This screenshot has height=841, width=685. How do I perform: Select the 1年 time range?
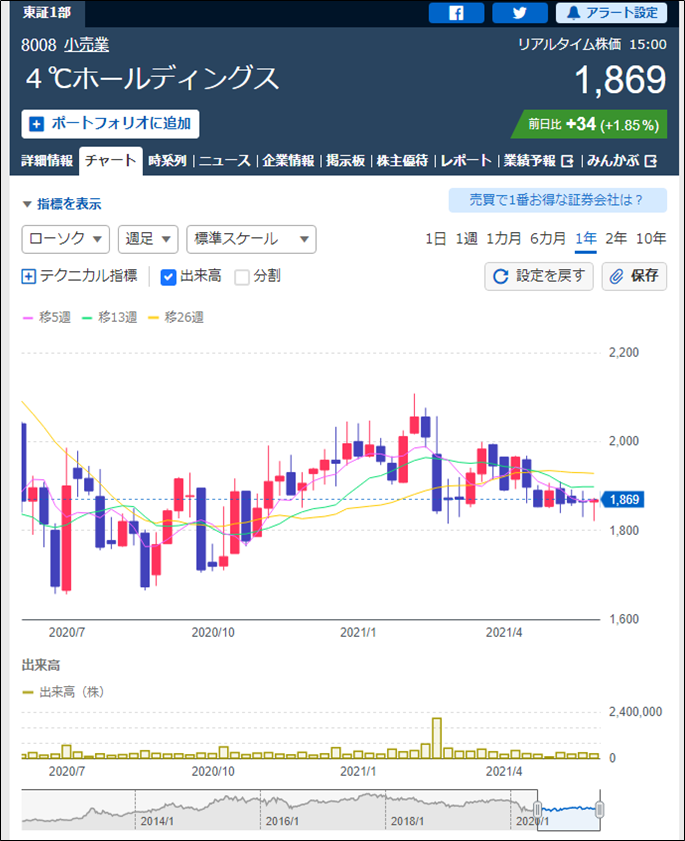[586, 239]
